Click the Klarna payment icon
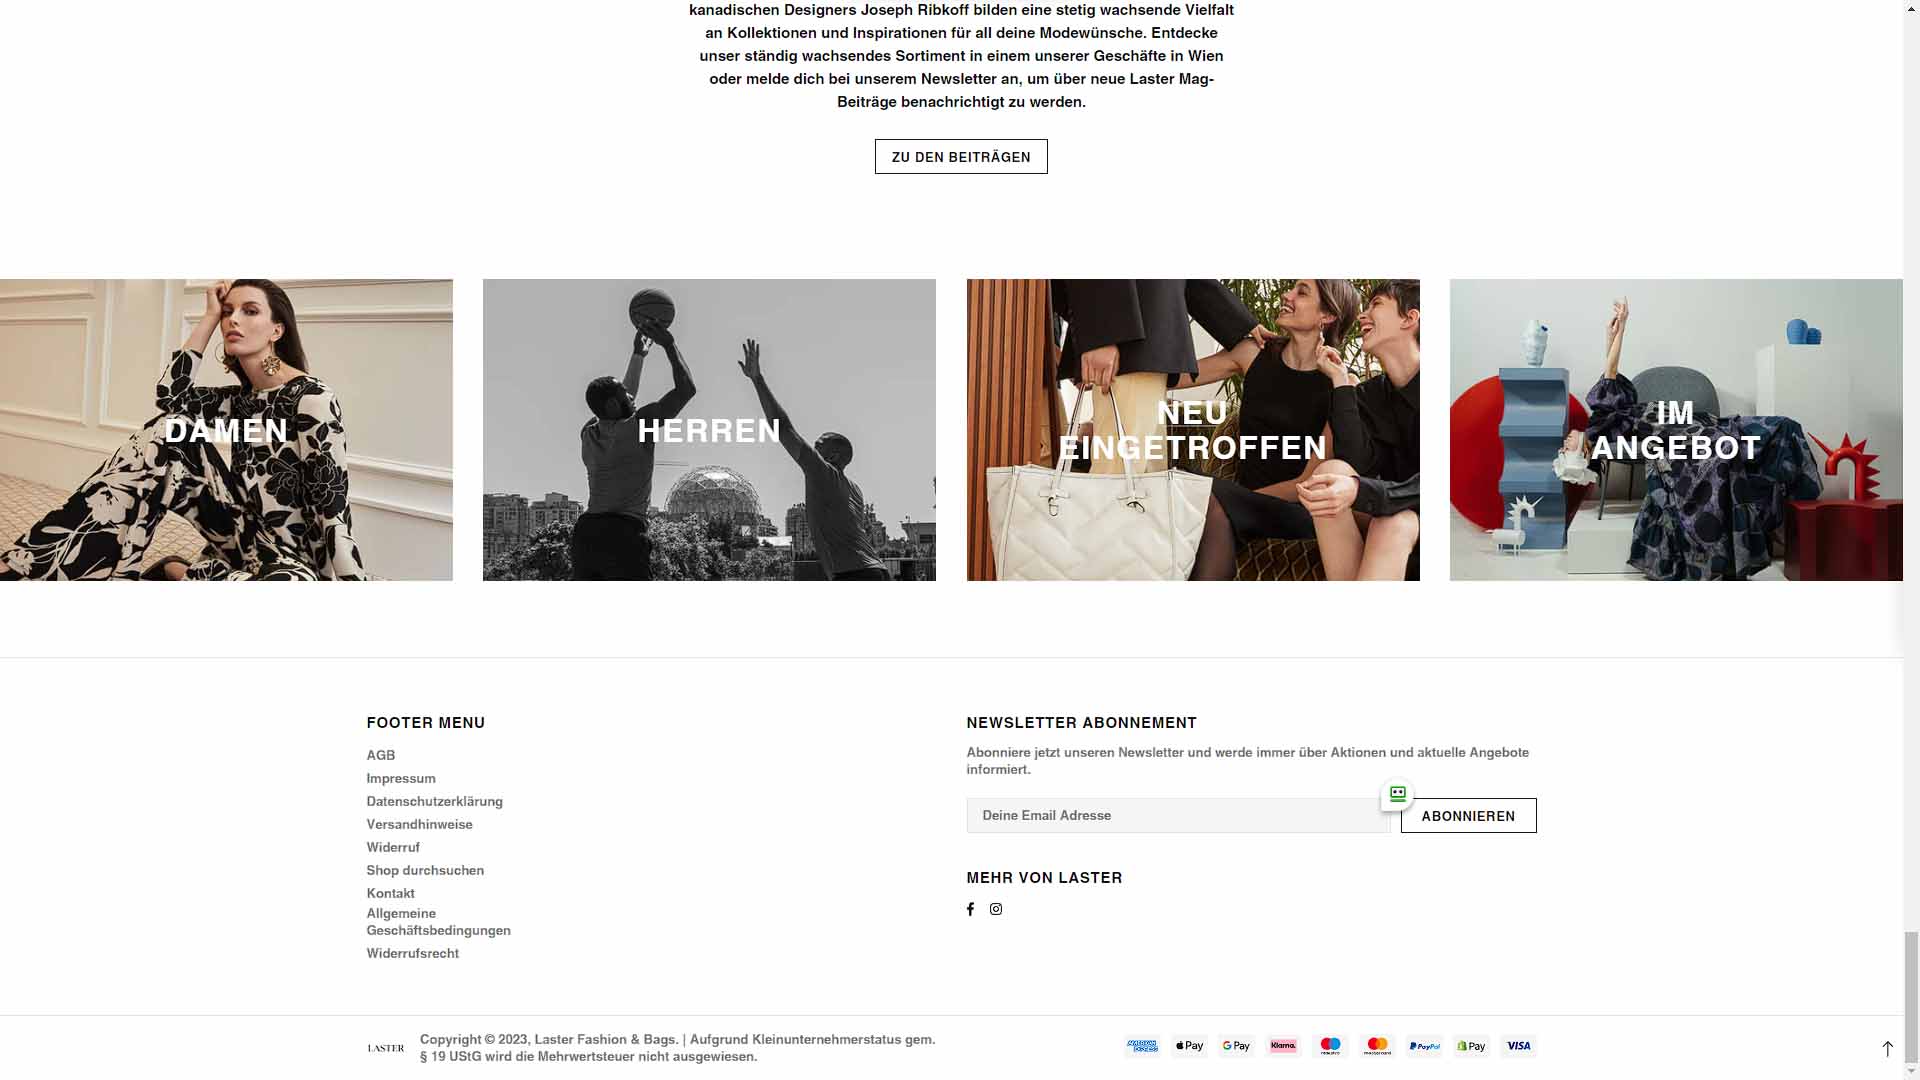This screenshot has height=1080, width=1920. point(1283,1046)
